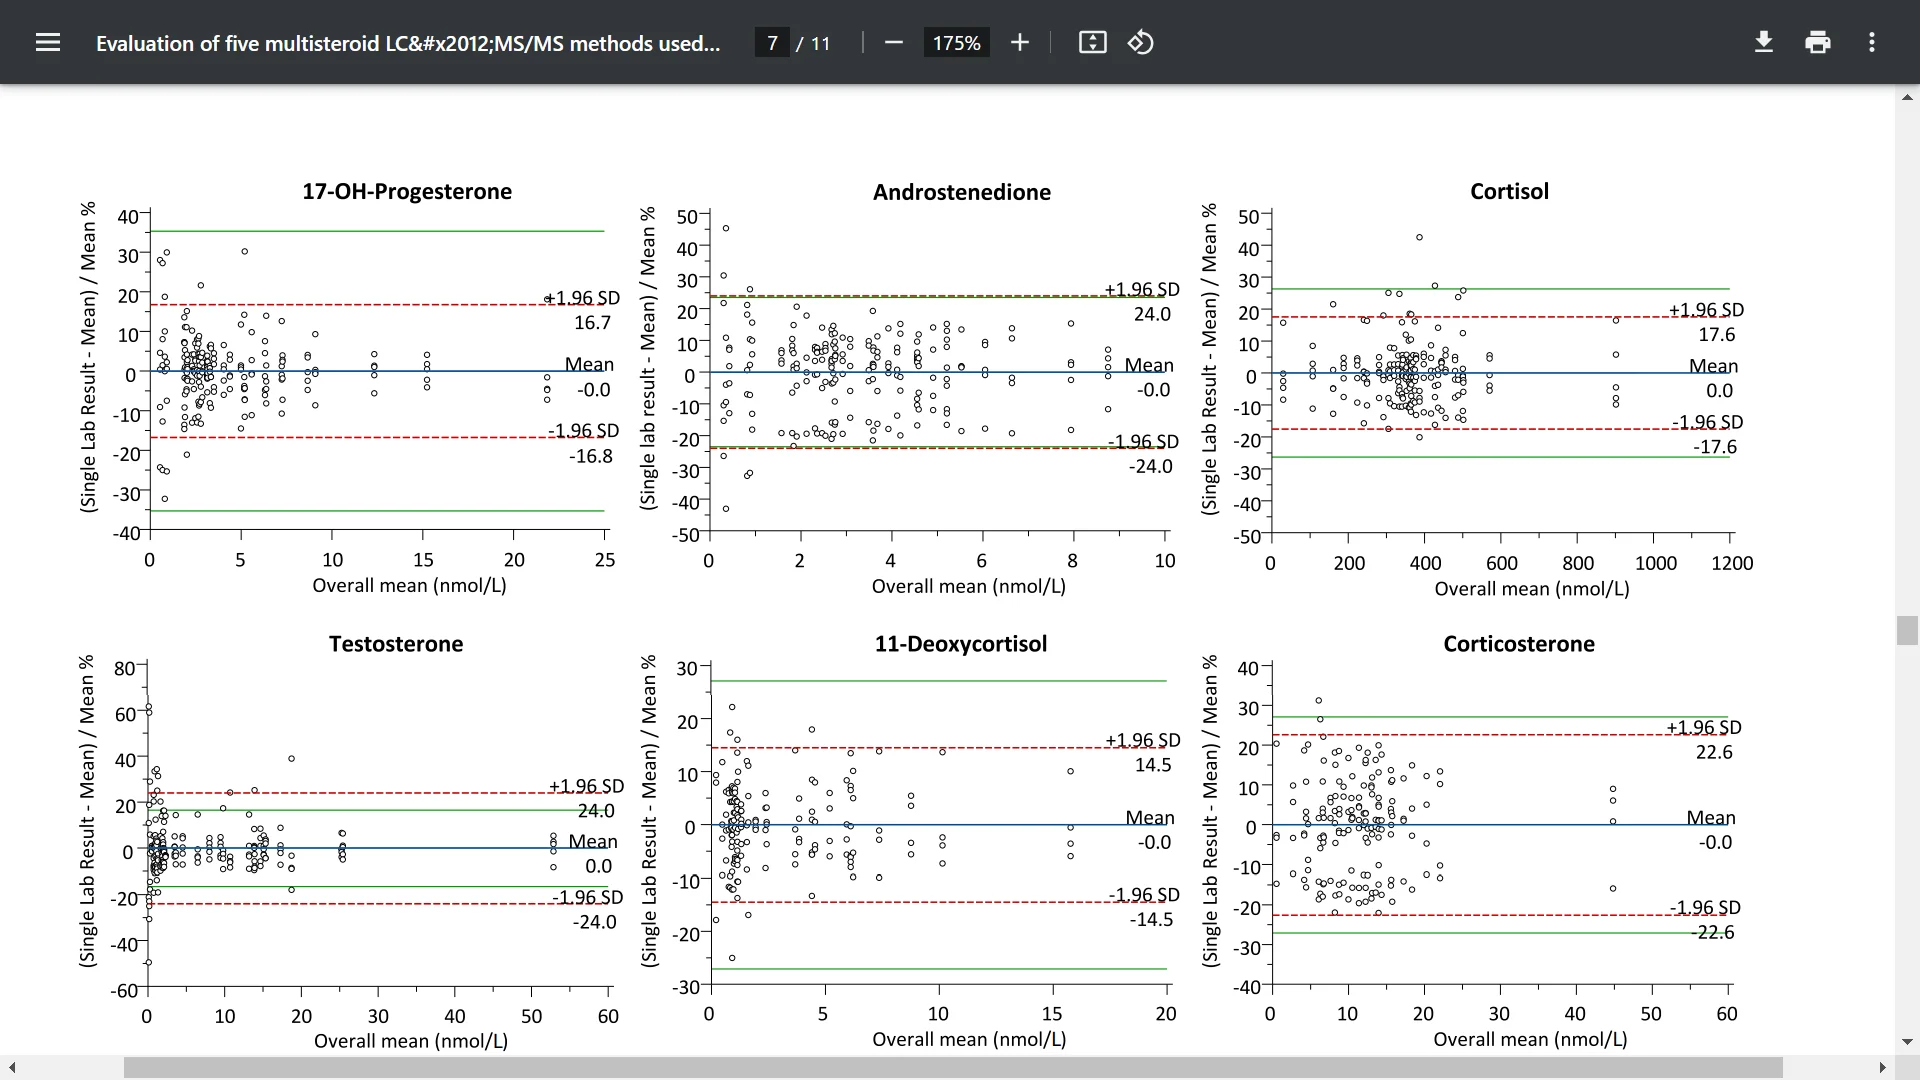This screenshot has width=1920, height=1080.
Task: Click 'Mean' label in Cortisol chart
Action: (1713, 366)
